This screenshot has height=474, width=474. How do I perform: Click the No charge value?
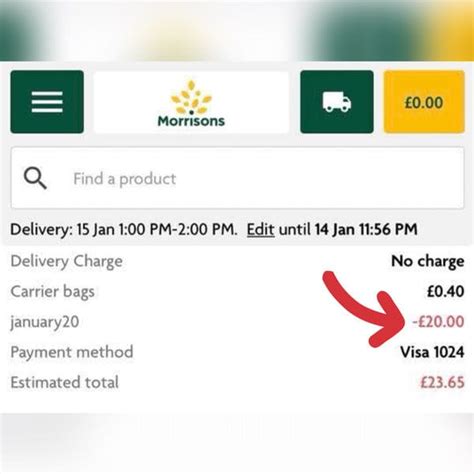click(x=428, y=261)
